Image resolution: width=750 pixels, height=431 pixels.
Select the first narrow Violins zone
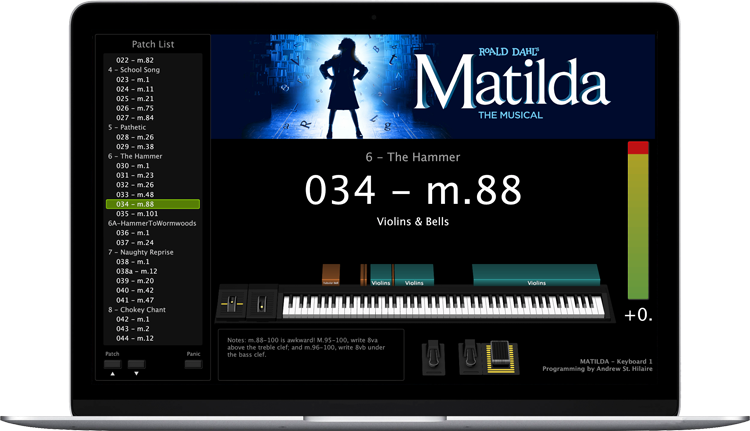point(381,275)
